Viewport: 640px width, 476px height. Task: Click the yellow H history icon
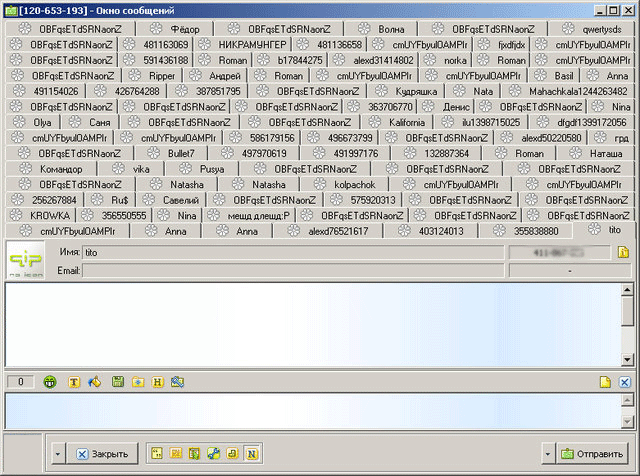coord(157,382)
